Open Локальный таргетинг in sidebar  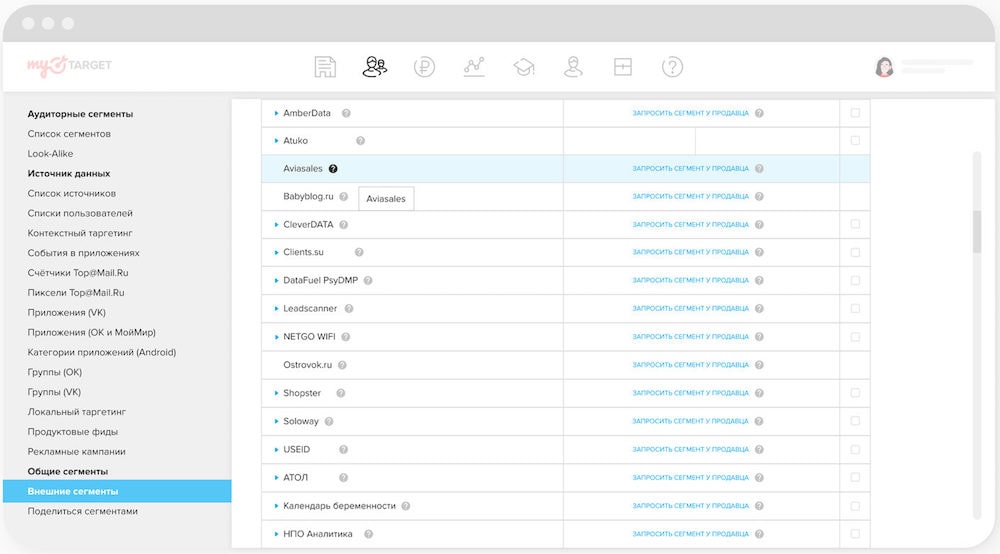coord(77,412)
